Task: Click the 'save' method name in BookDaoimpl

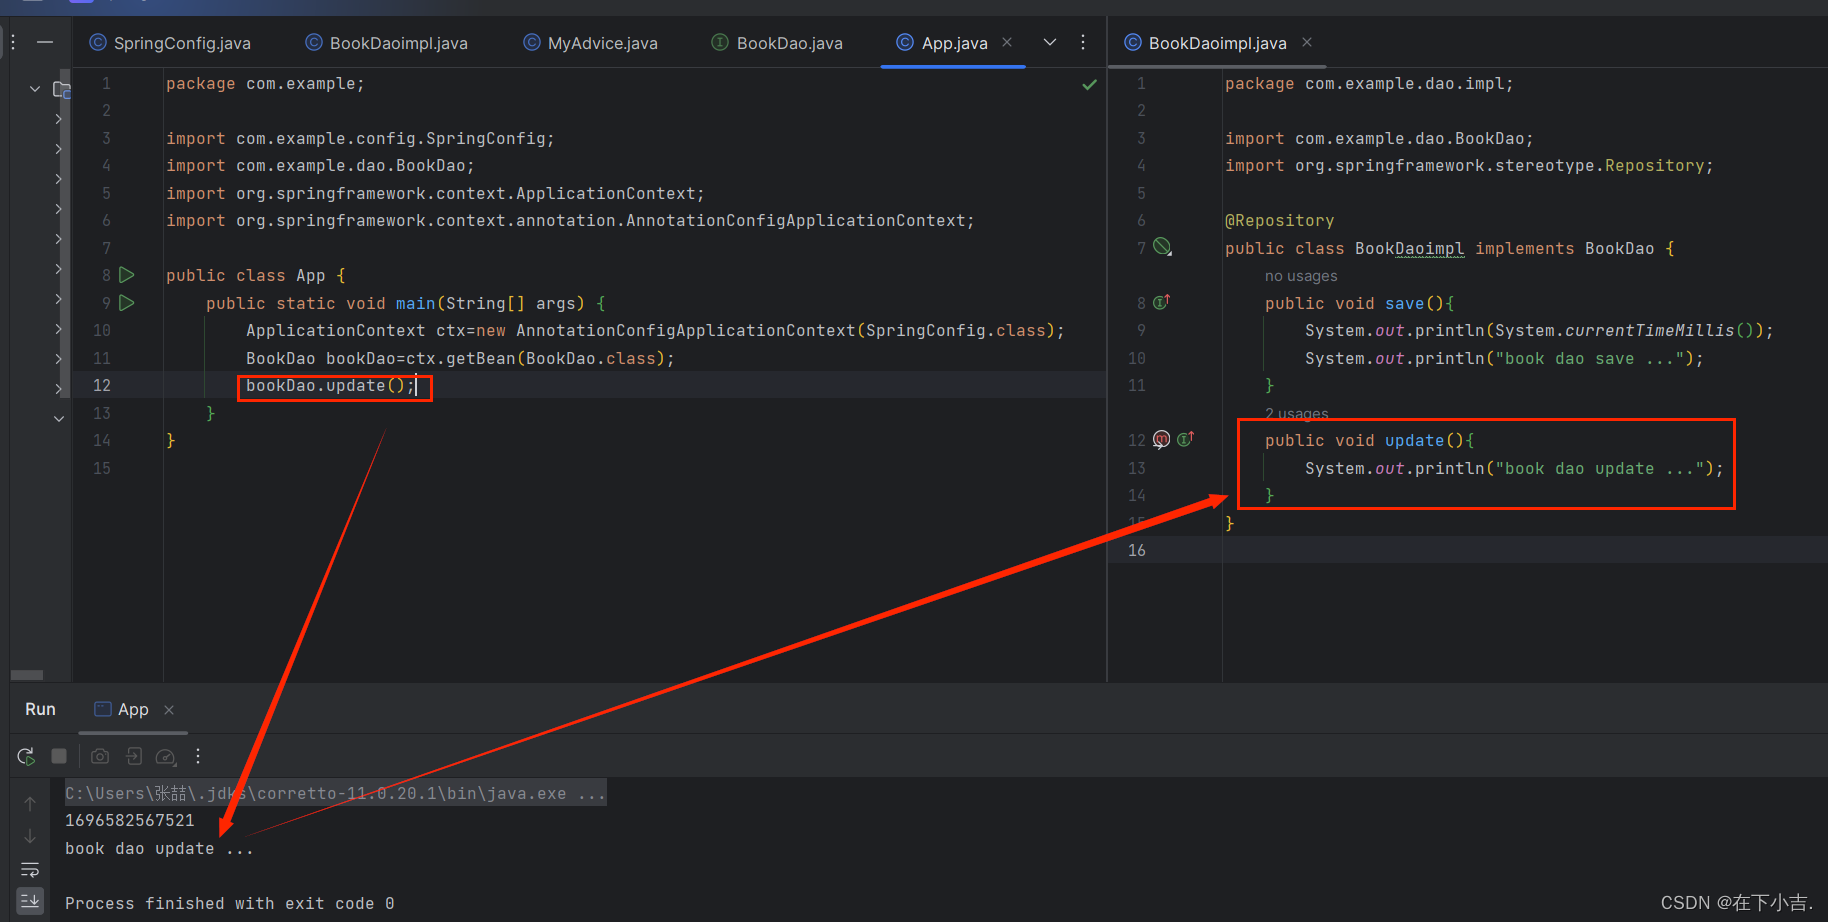Action: pos(1404,304)
